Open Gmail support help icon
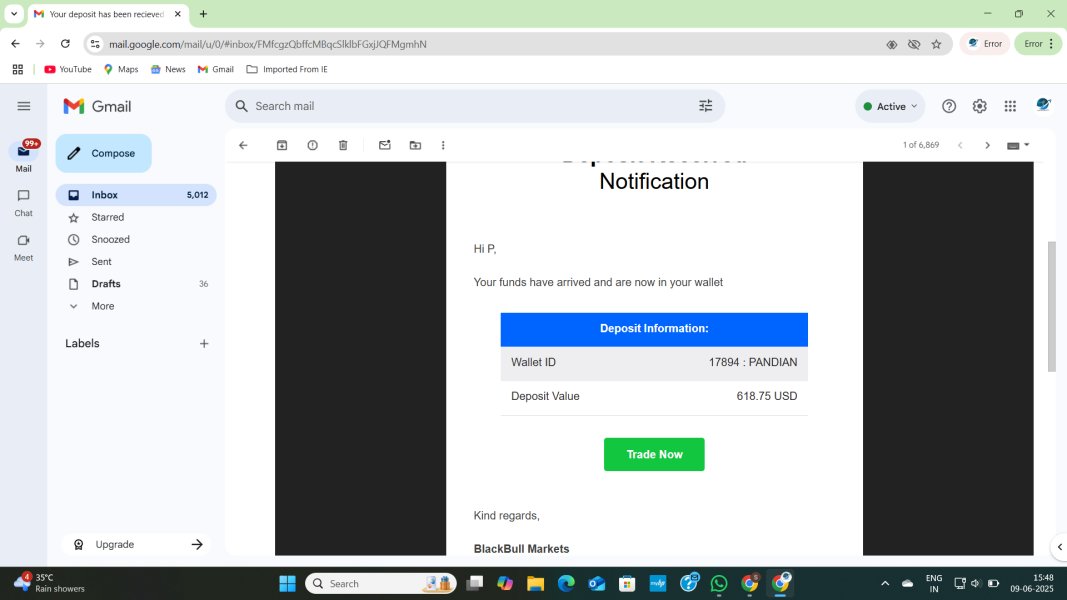The height and width of the screenshot is (600, 1067). pyautogui.click(x=949, y=106)
